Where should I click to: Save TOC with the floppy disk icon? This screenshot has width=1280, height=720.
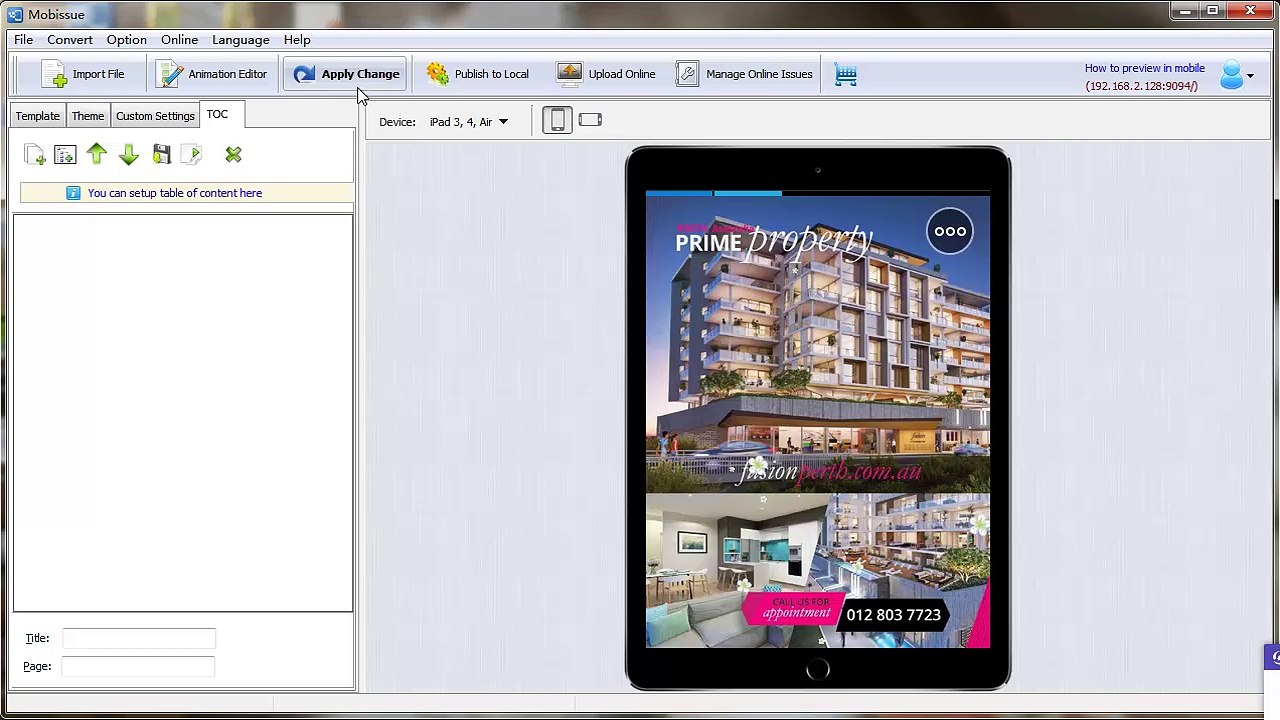[162, 154]
